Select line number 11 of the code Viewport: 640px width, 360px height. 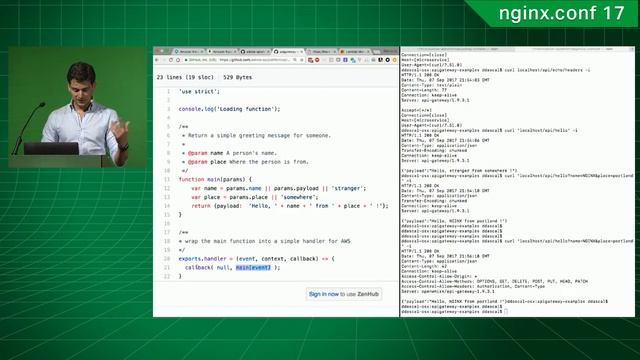[x=167, y=179]
